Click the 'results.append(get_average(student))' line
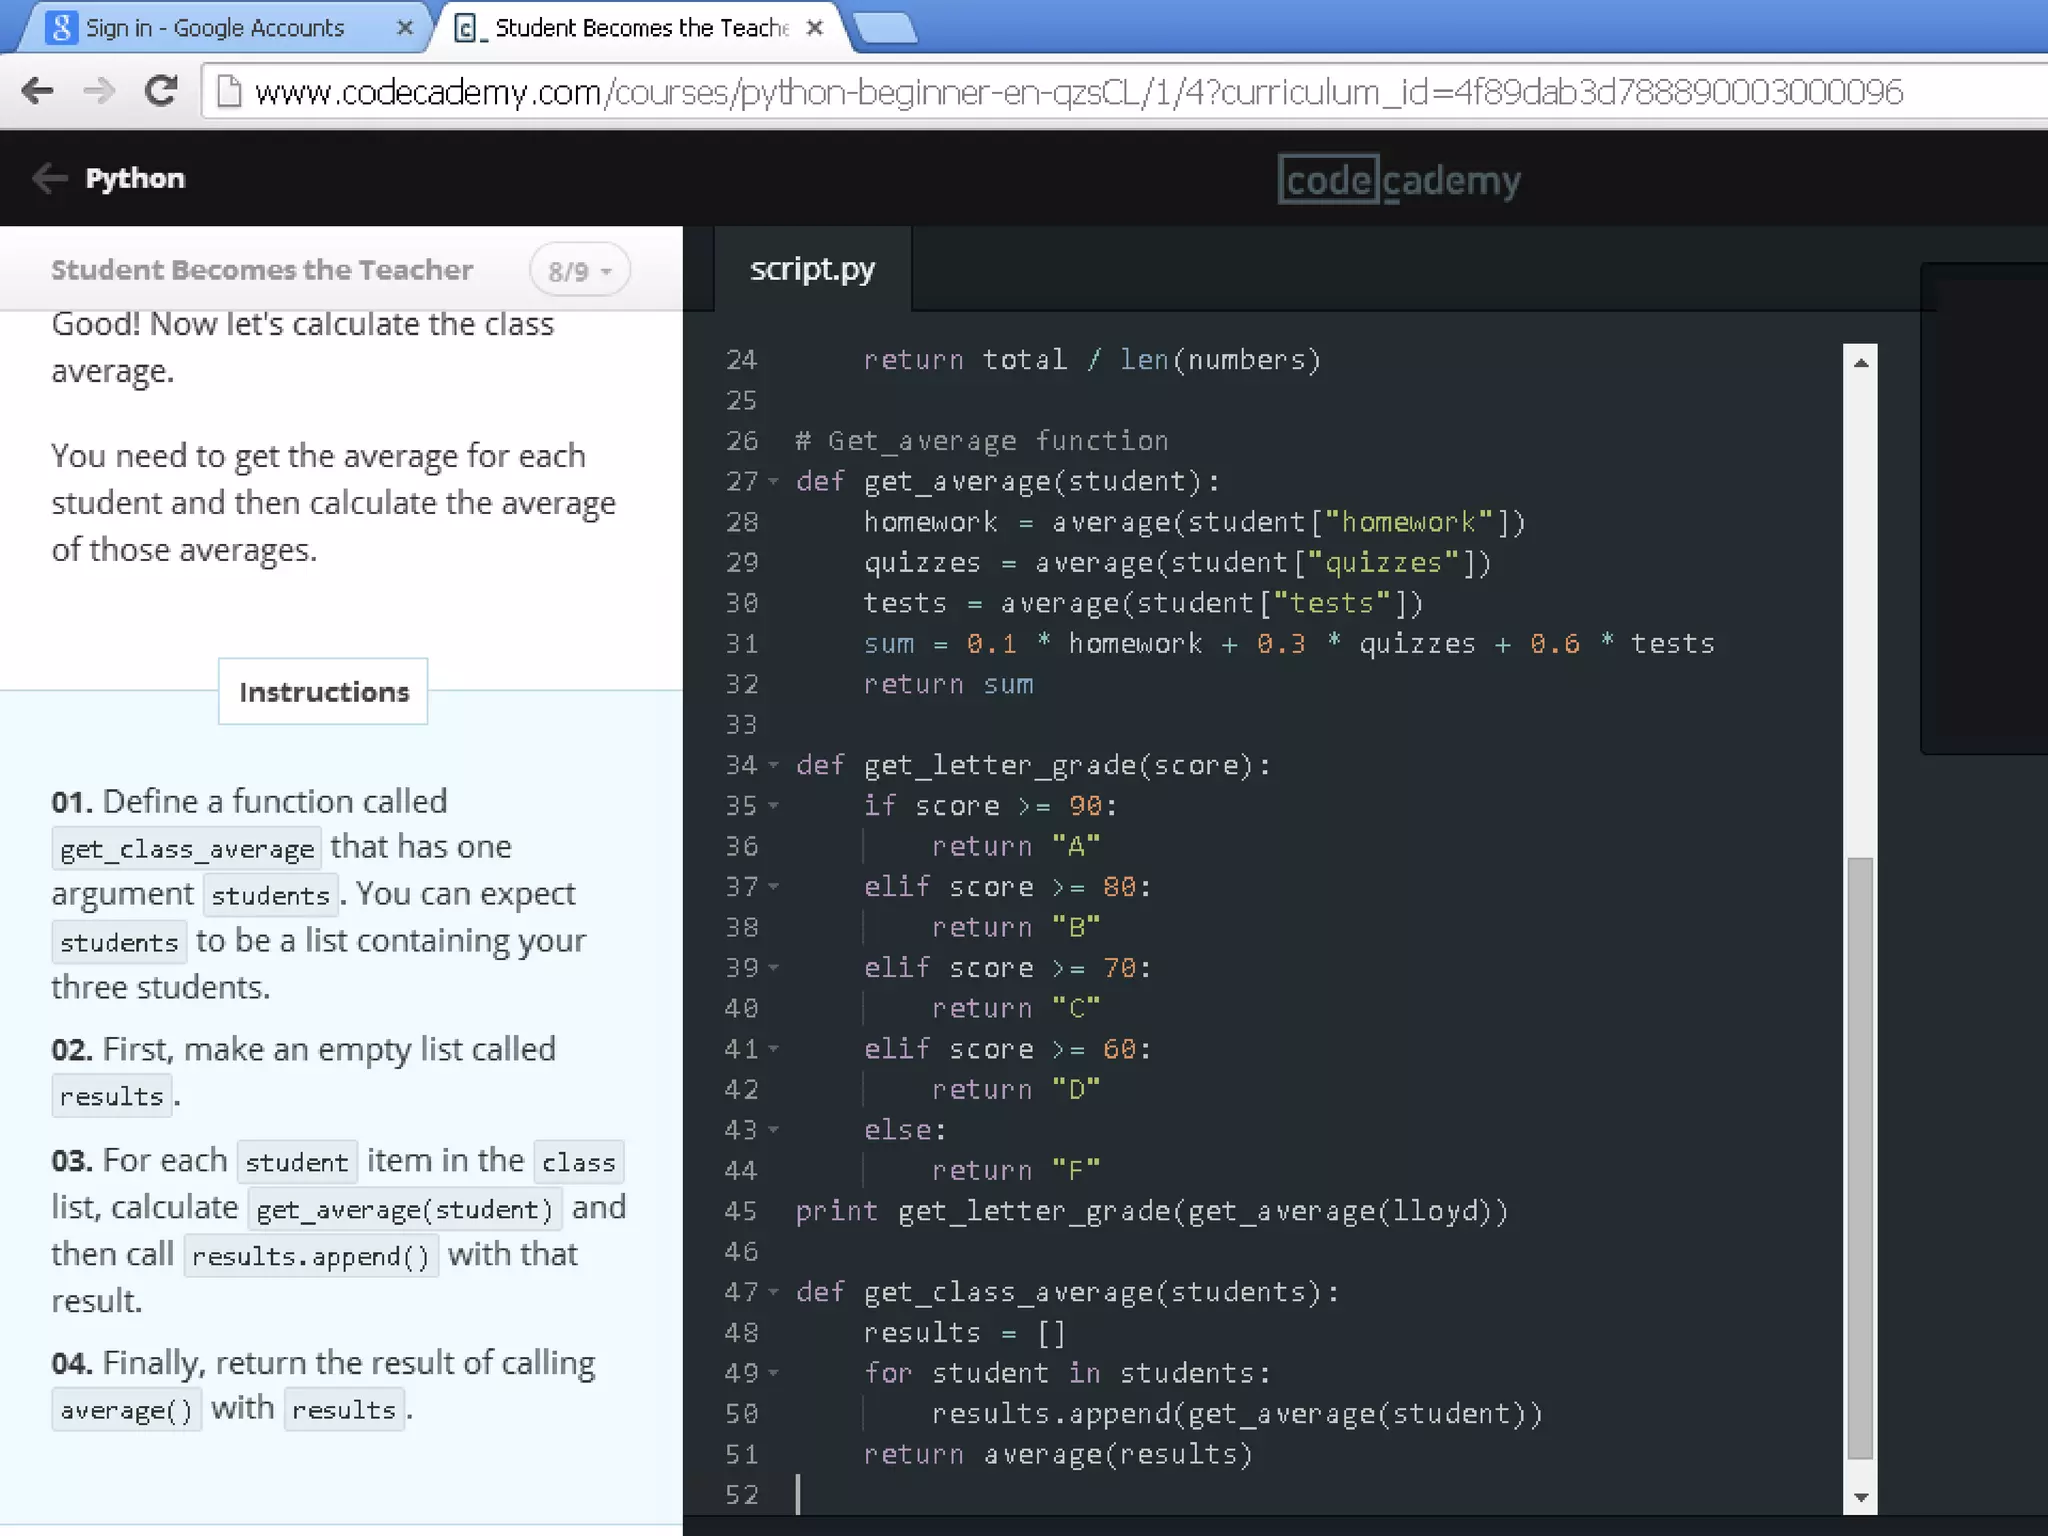Image resolution: width=2048 pixels, height=1536 pixels. tap(1238, 1414)
